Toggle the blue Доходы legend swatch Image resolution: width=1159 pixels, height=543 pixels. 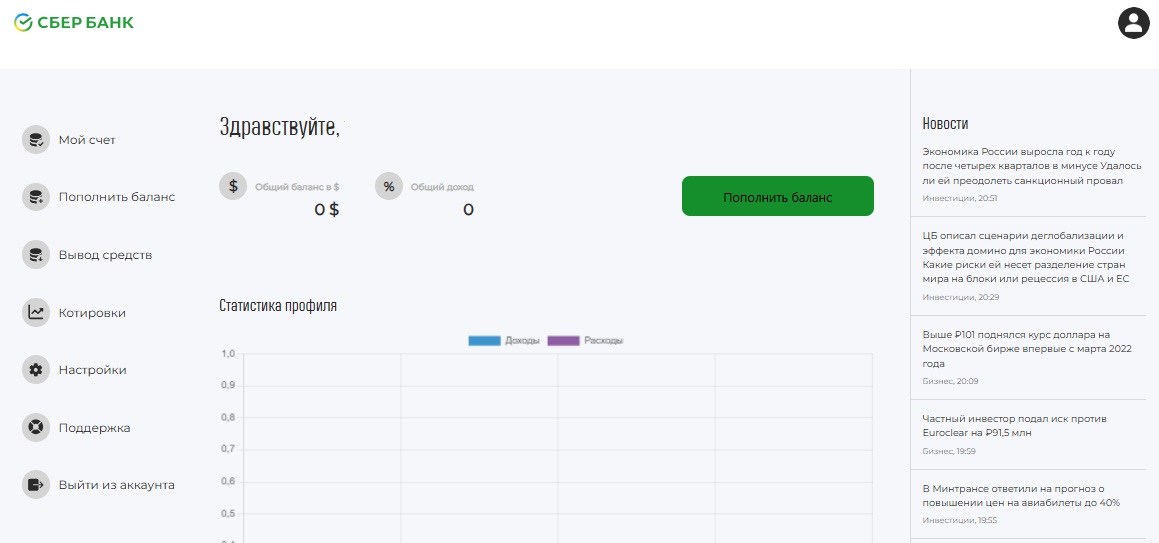coord(484,341)
